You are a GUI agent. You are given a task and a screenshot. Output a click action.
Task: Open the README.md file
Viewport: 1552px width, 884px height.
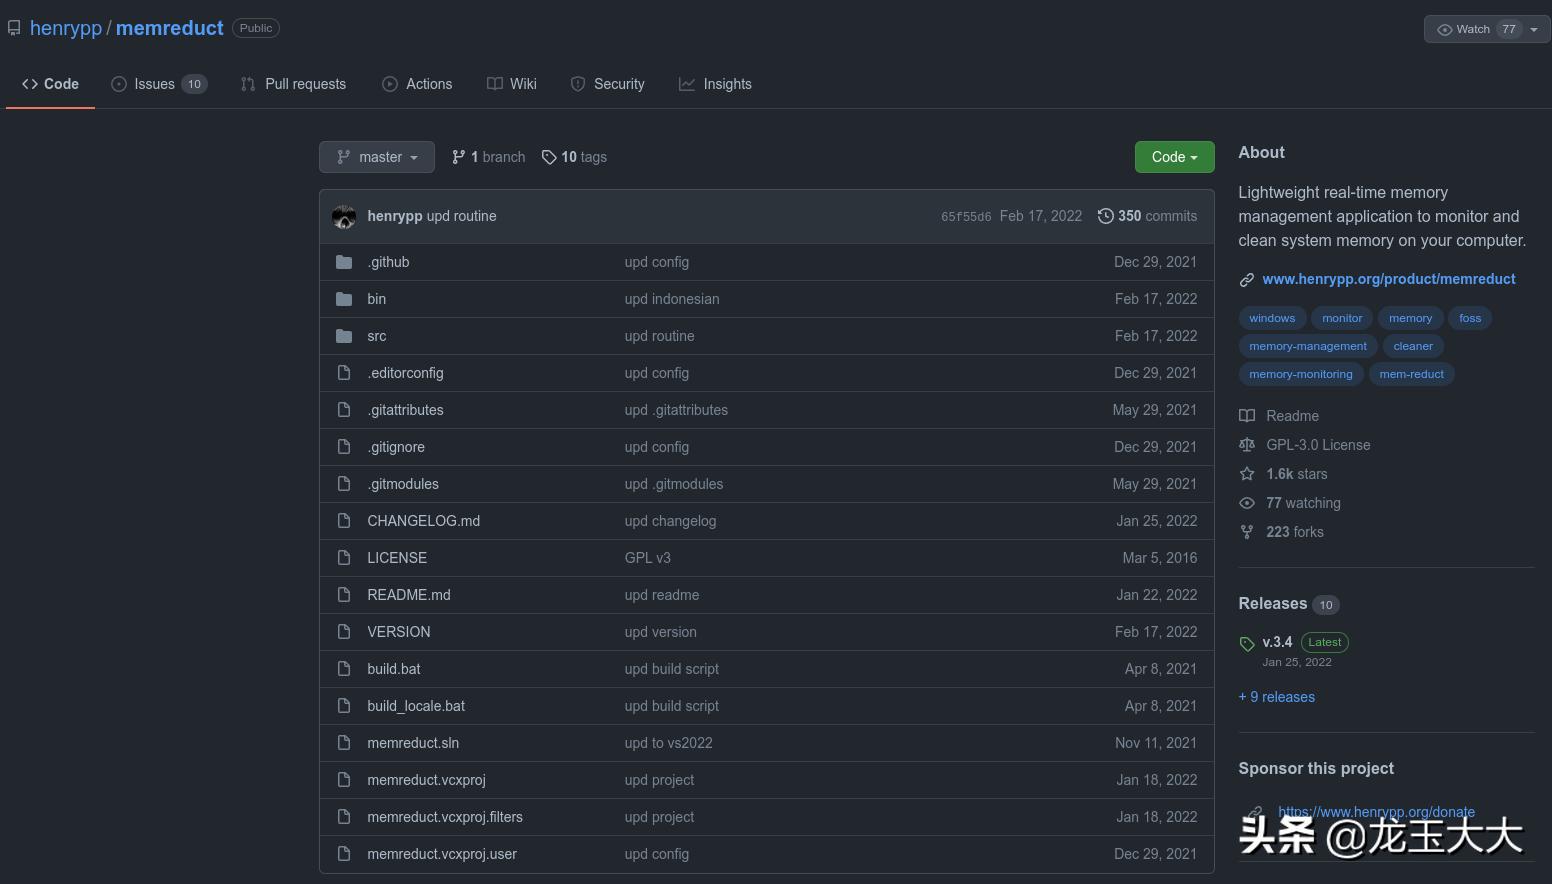point(408,595)
